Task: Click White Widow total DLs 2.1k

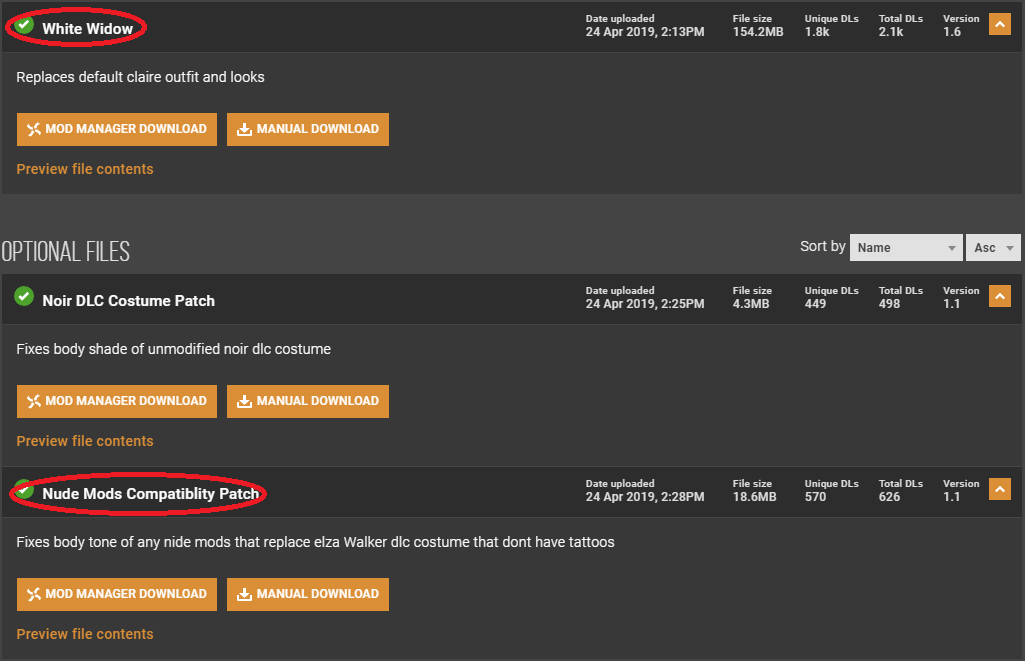Action: 891,32
